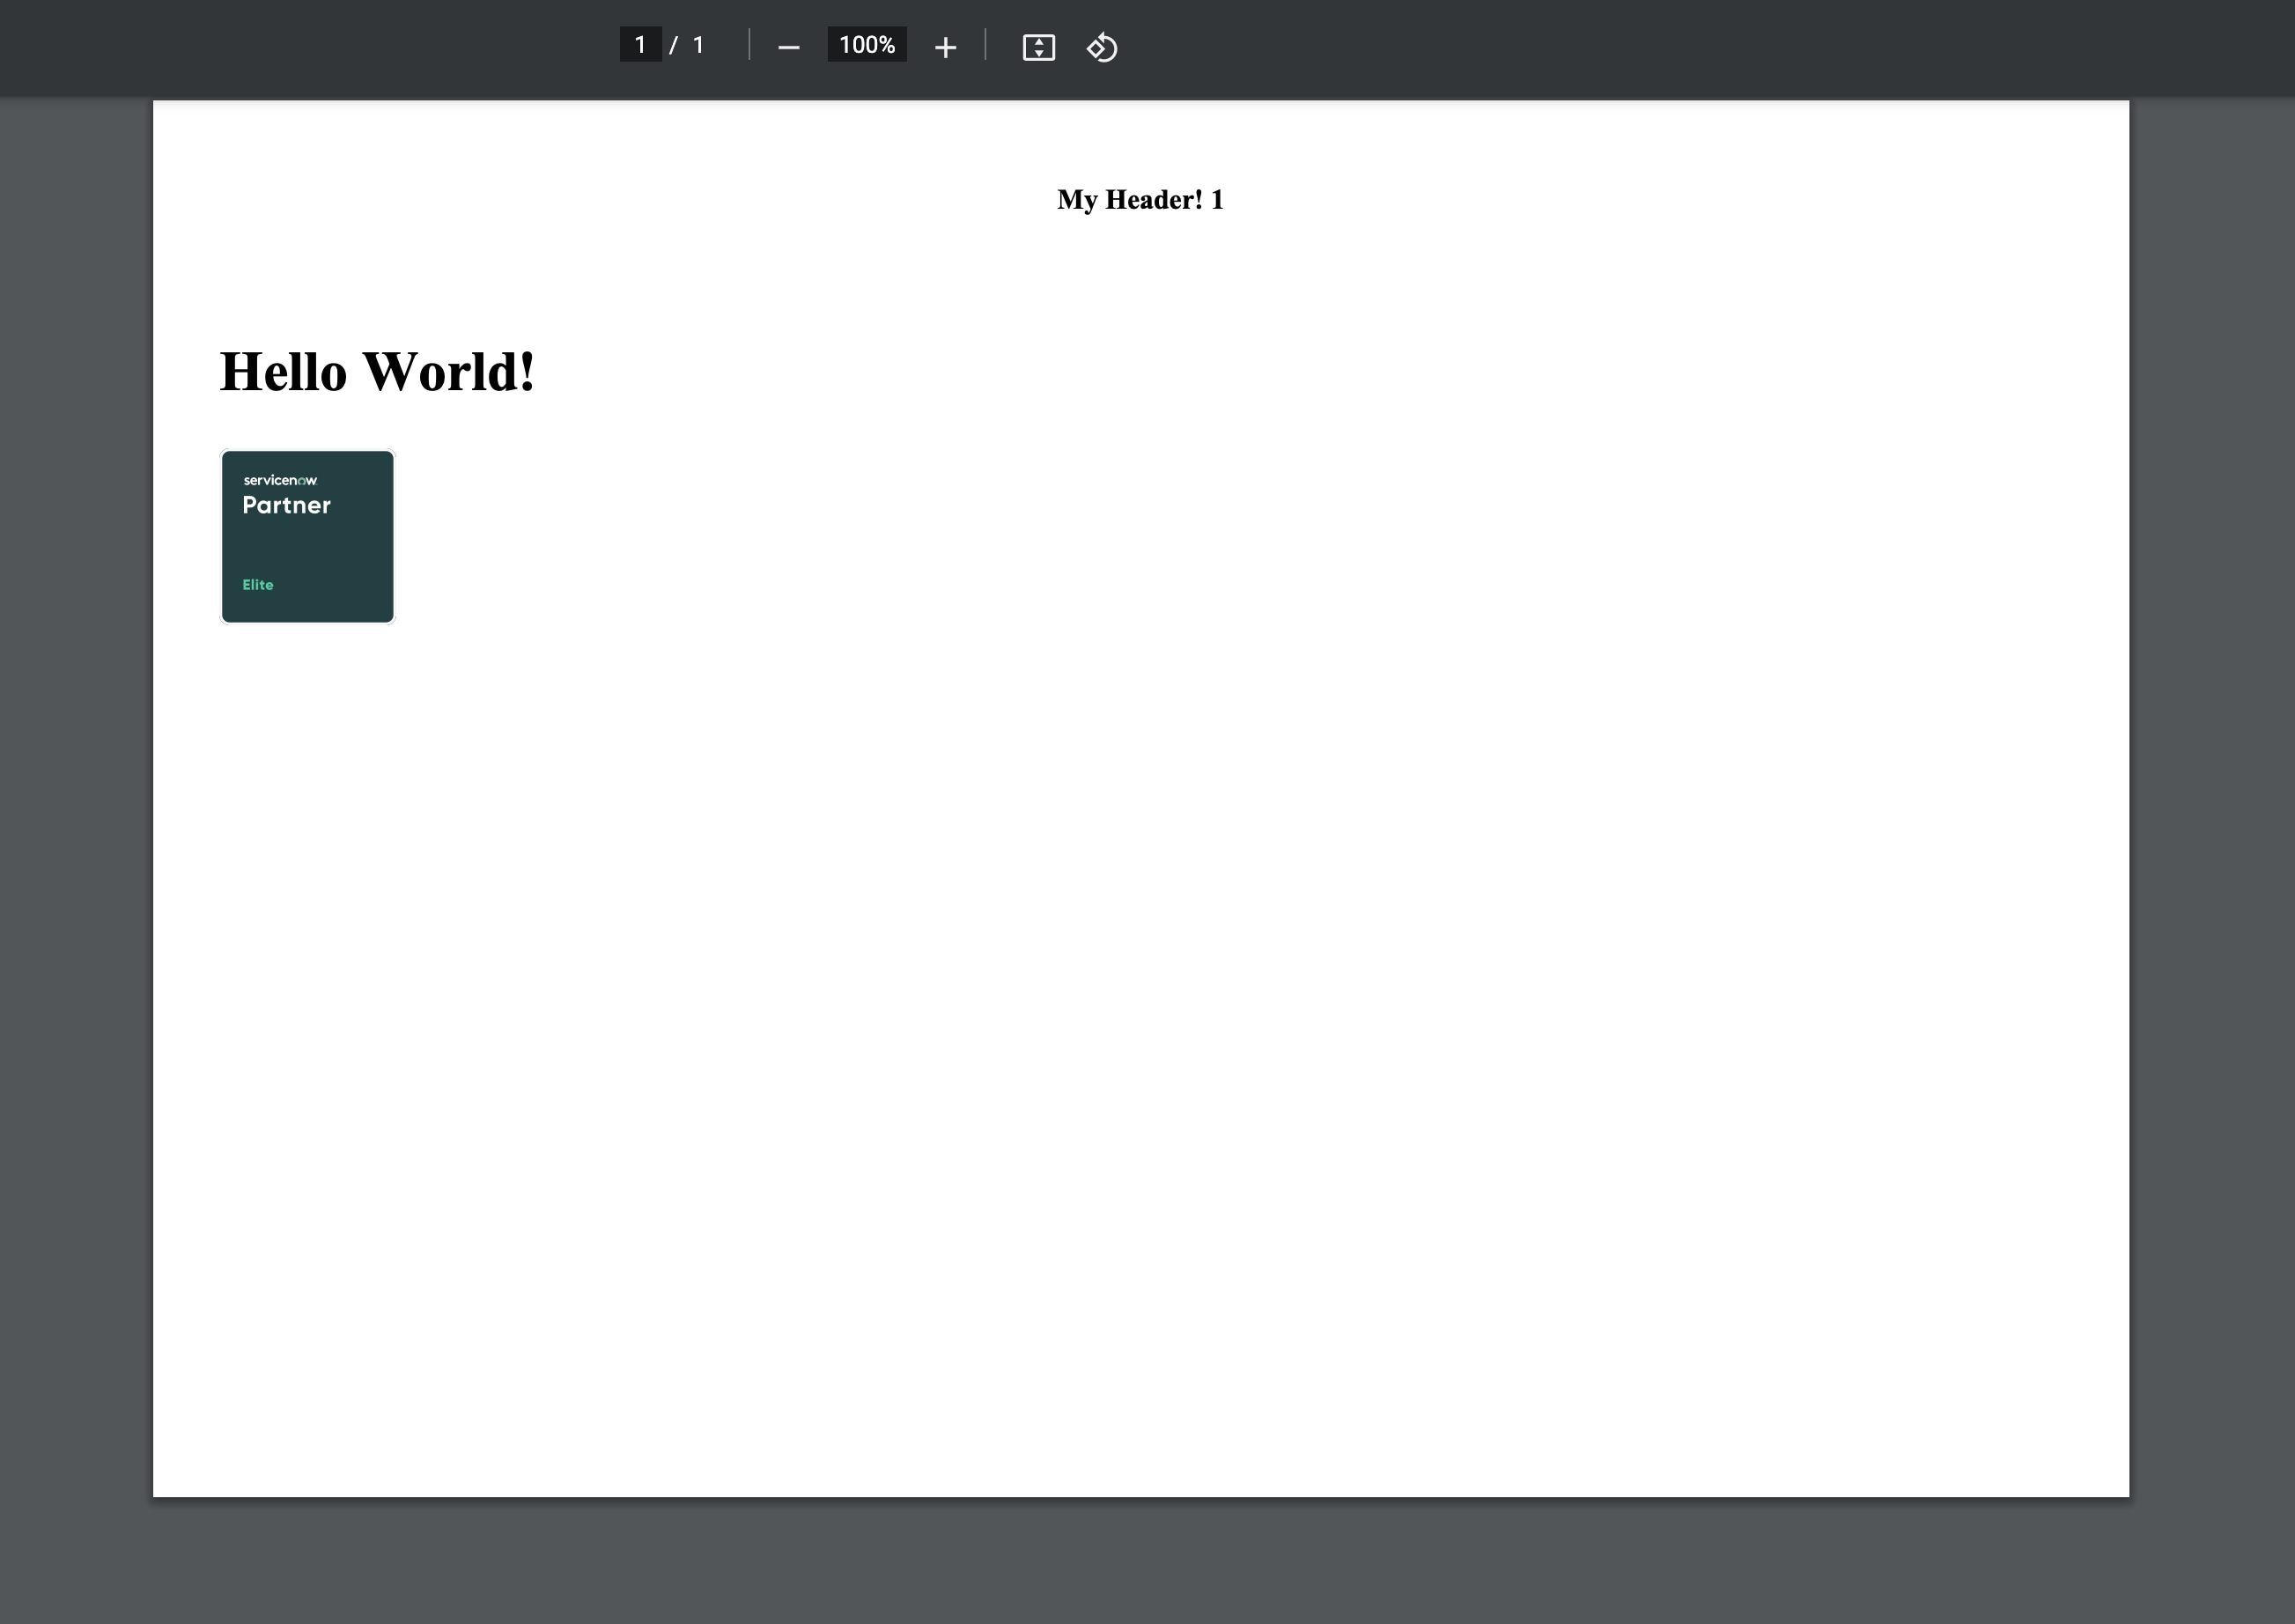Click the Elite label on the badge
2295x1624 pixels.
257,584
